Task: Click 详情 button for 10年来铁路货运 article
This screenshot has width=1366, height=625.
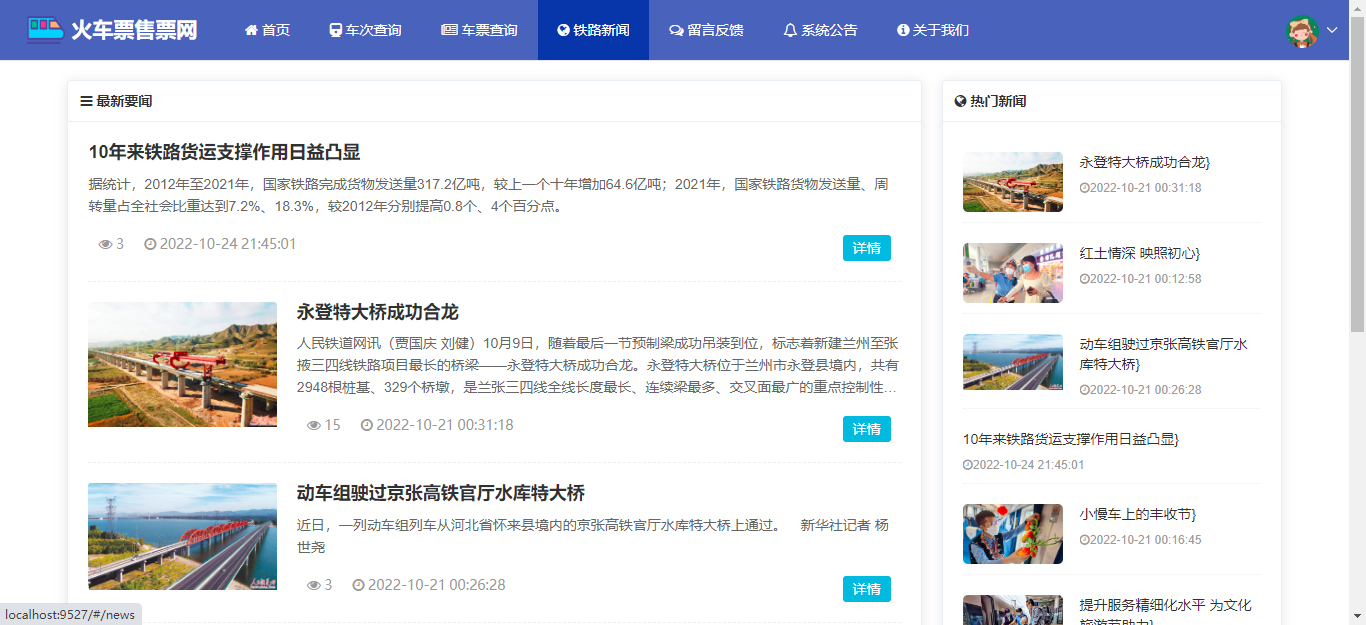Action: click(866, 248)
